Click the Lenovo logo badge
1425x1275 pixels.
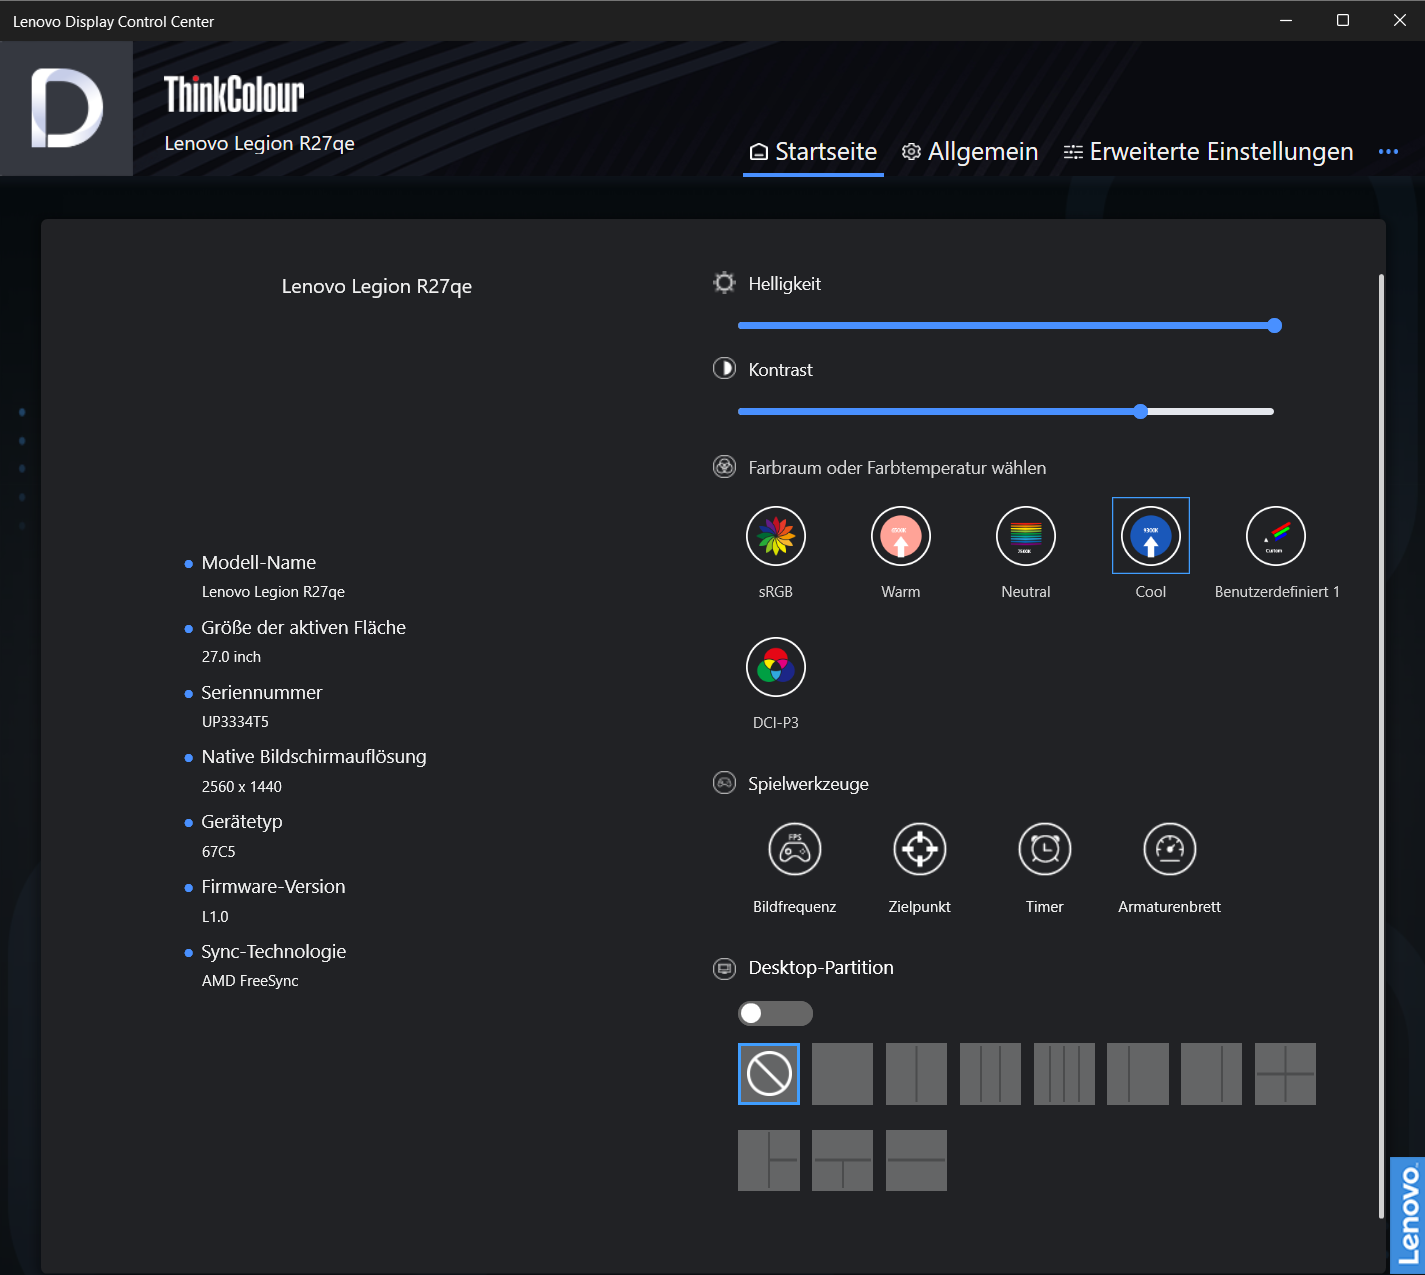(1407, 1216)
